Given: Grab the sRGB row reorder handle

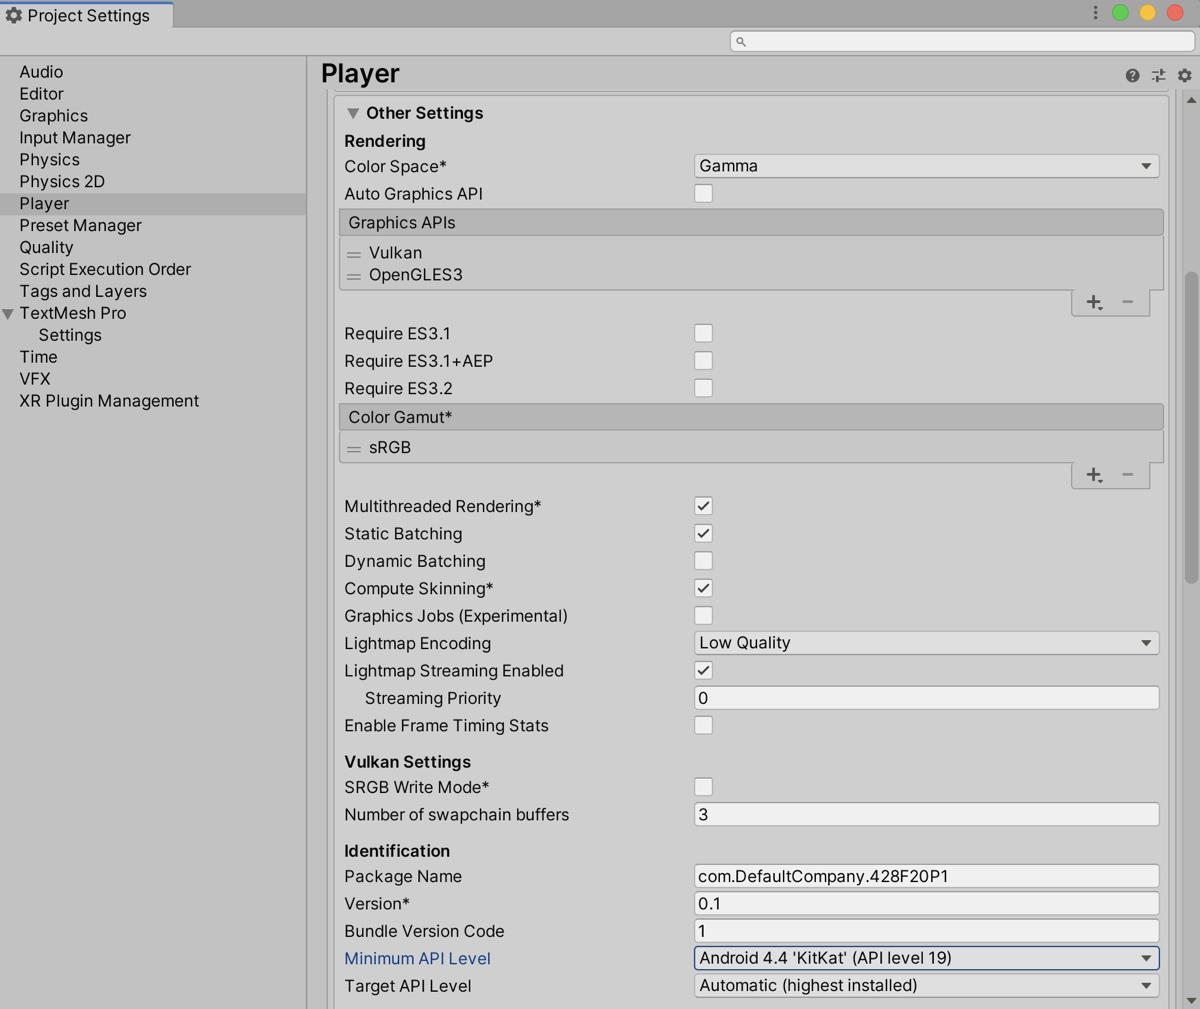Looking at the screenshot, I should click(x=353, y=449).
